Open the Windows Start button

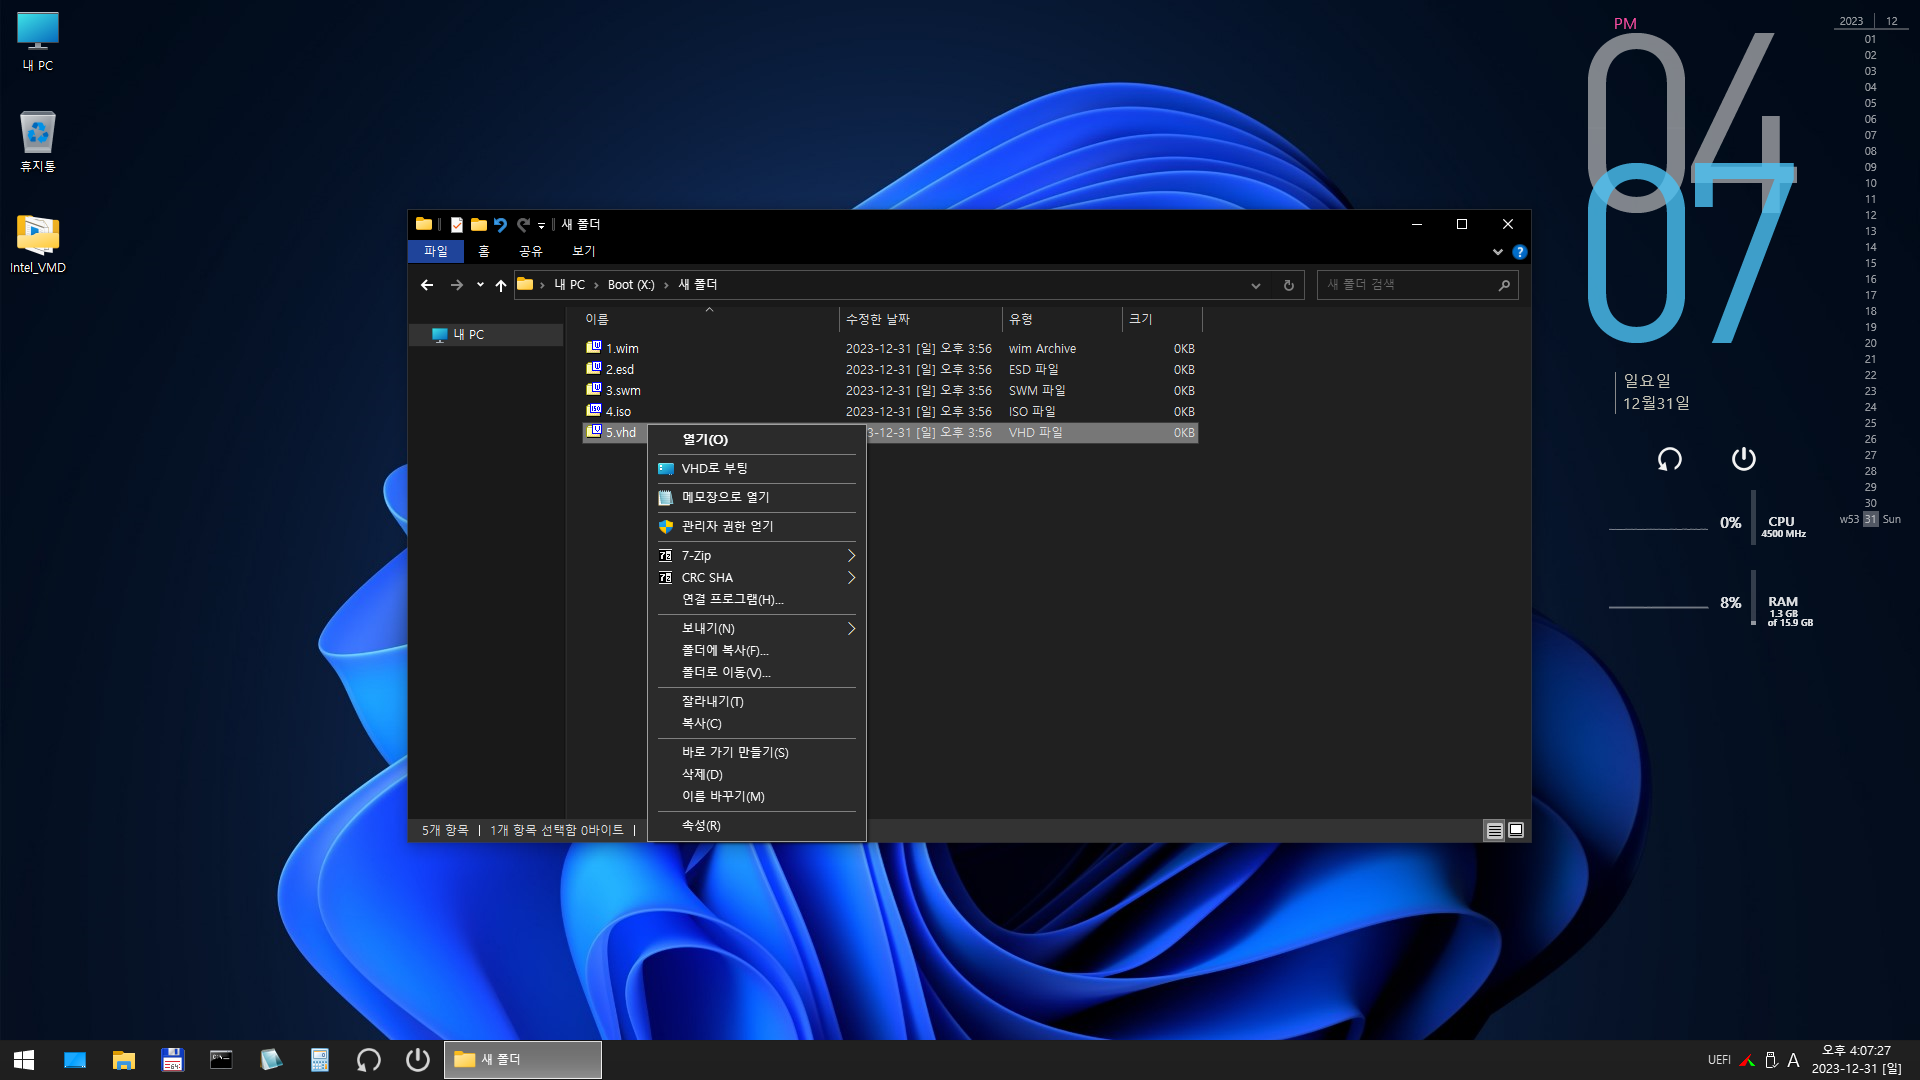[x=24, y=1060]
